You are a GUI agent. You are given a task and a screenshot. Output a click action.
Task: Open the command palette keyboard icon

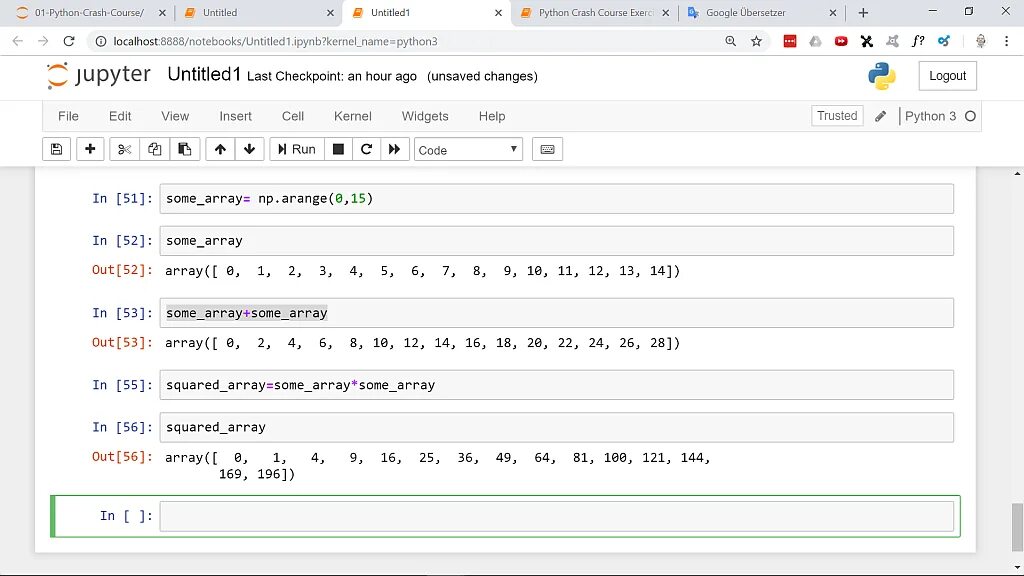click(547, 150)
